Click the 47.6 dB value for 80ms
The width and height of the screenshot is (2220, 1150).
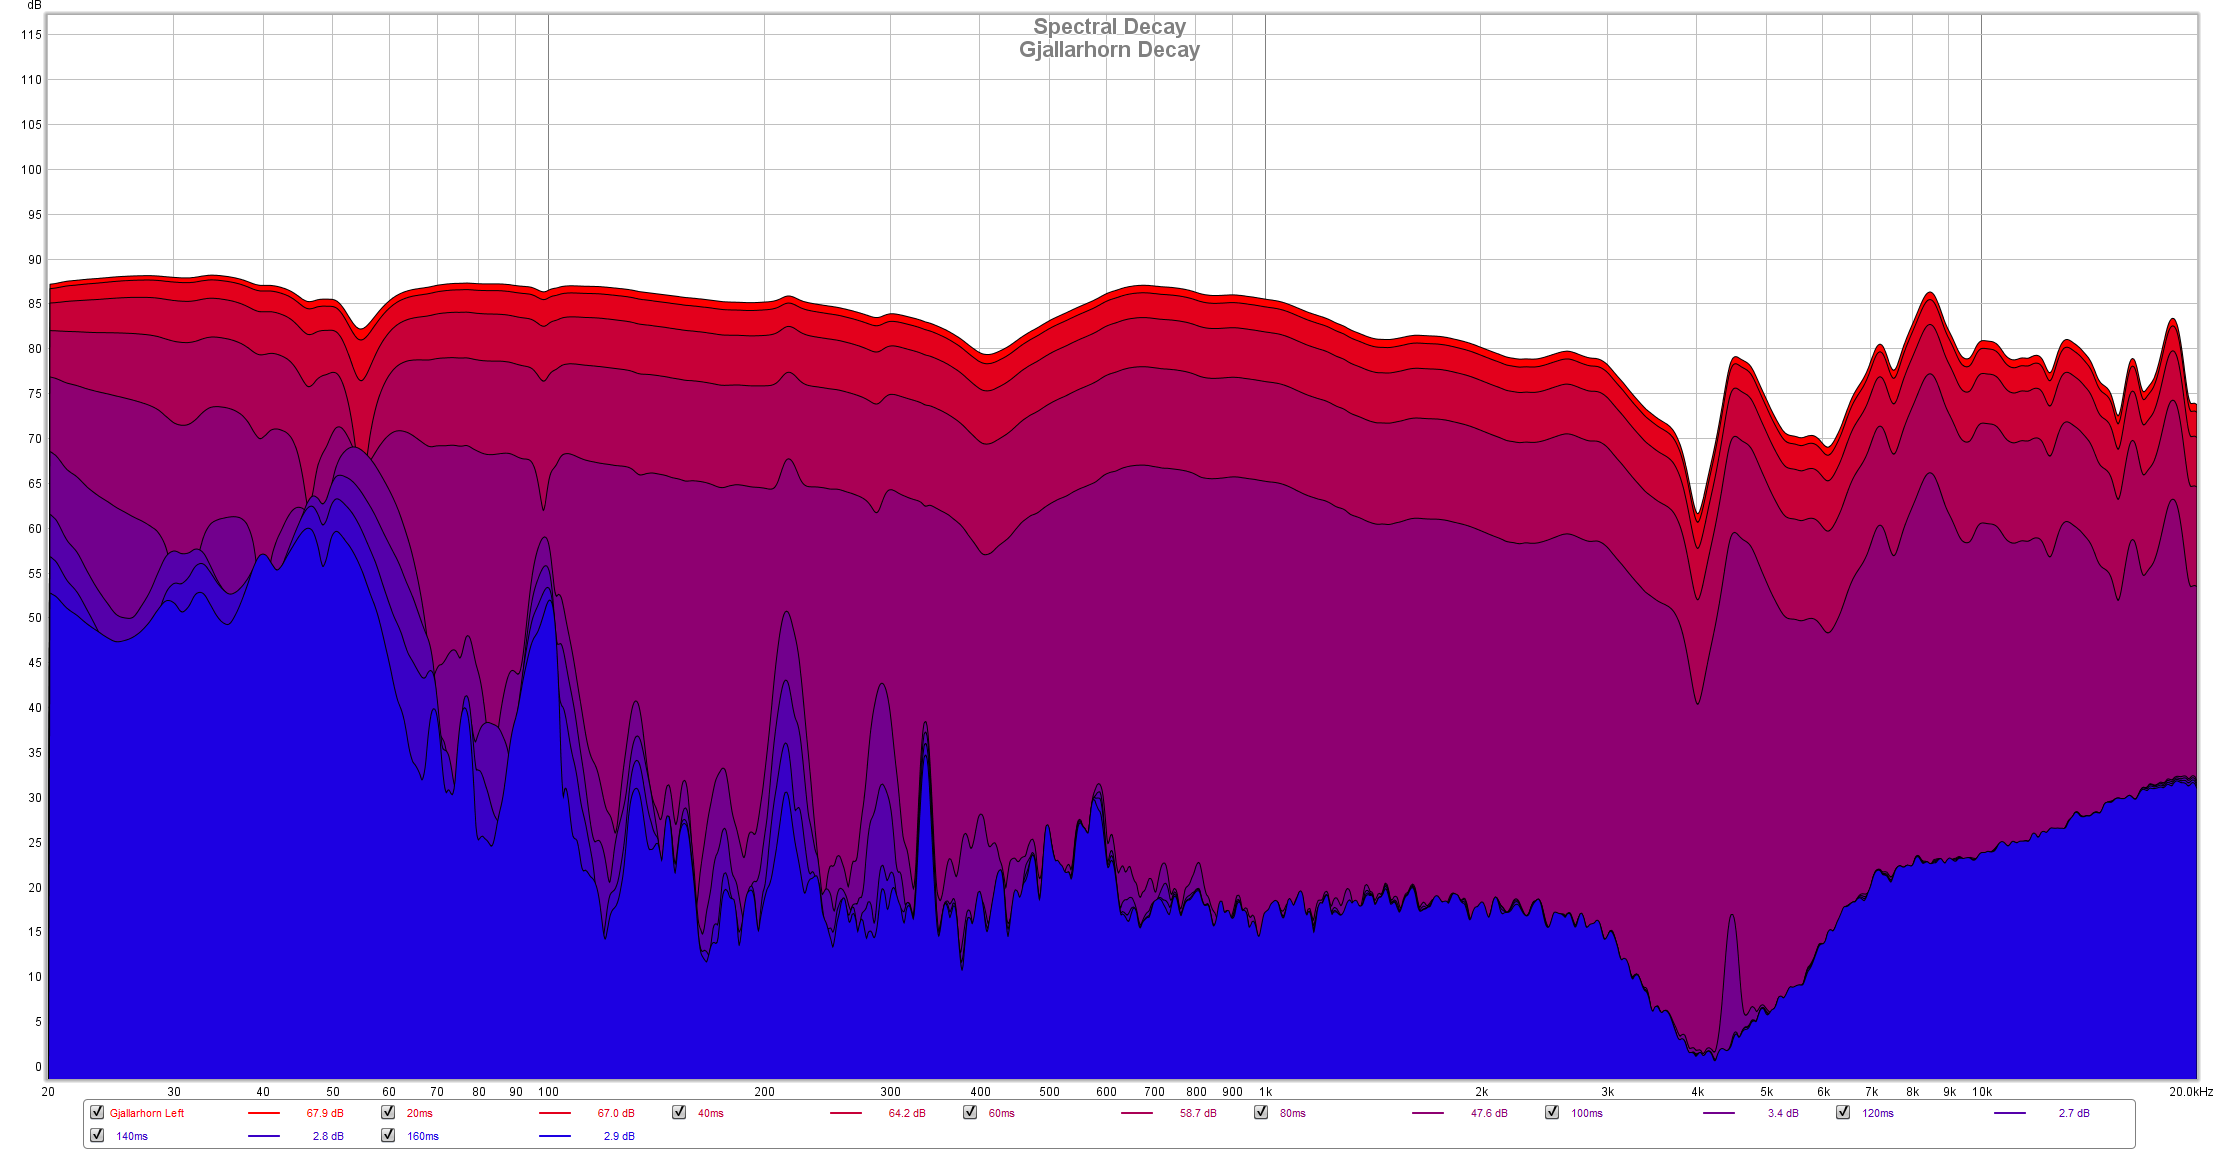(1489, 1113)
